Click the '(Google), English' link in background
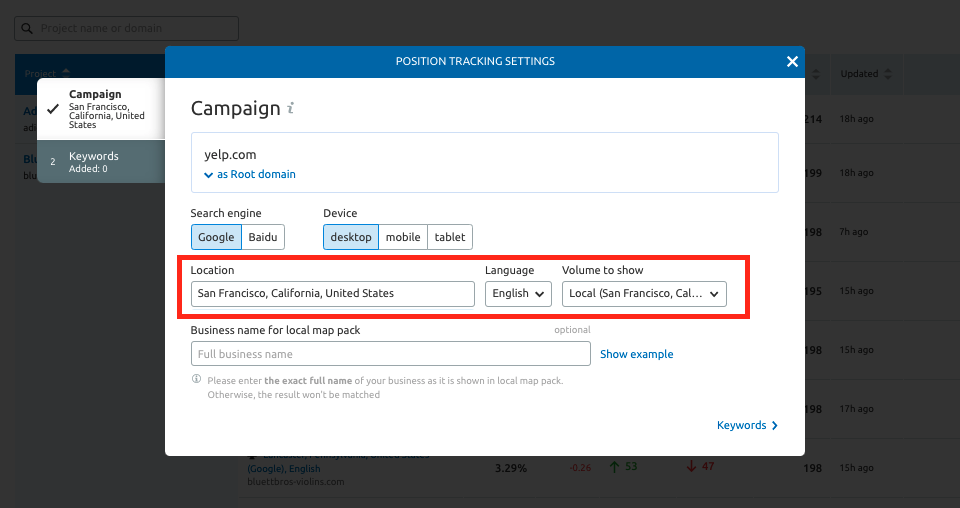Image resolution: width=960 pixels, height=508 pixels. (283, 469)
